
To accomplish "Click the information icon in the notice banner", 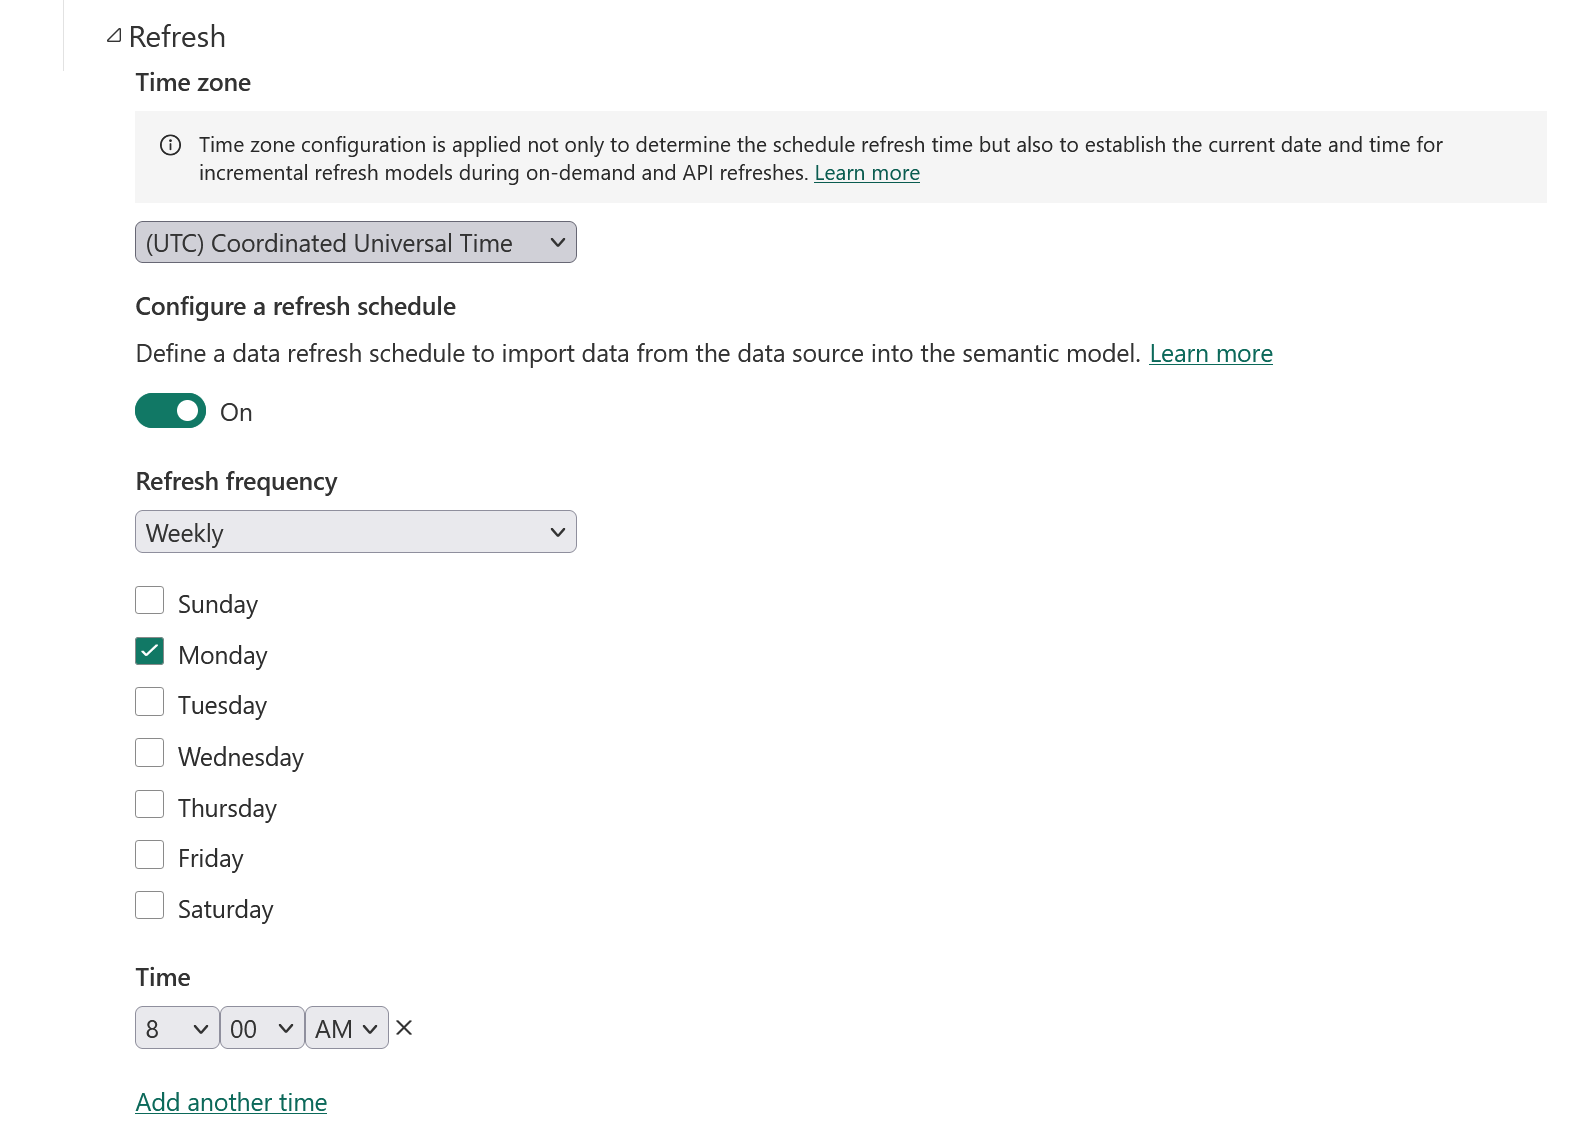I will click(170, 145).
